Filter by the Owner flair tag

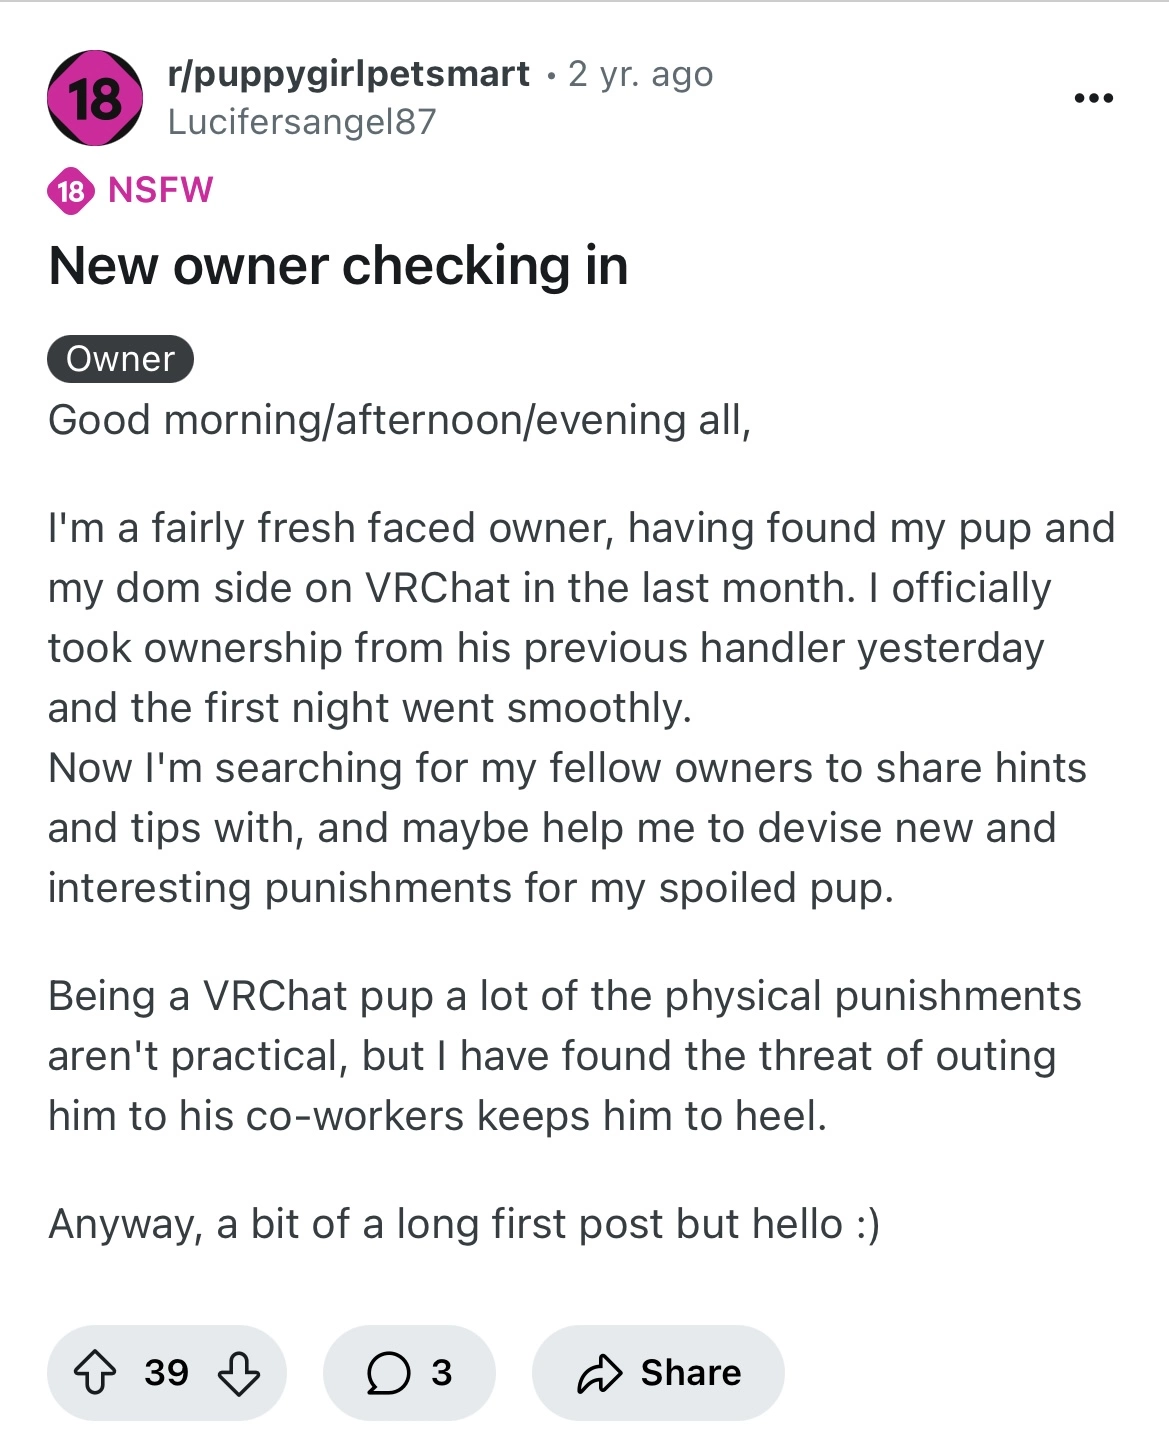pyautogui.click(x=120, y=359)
